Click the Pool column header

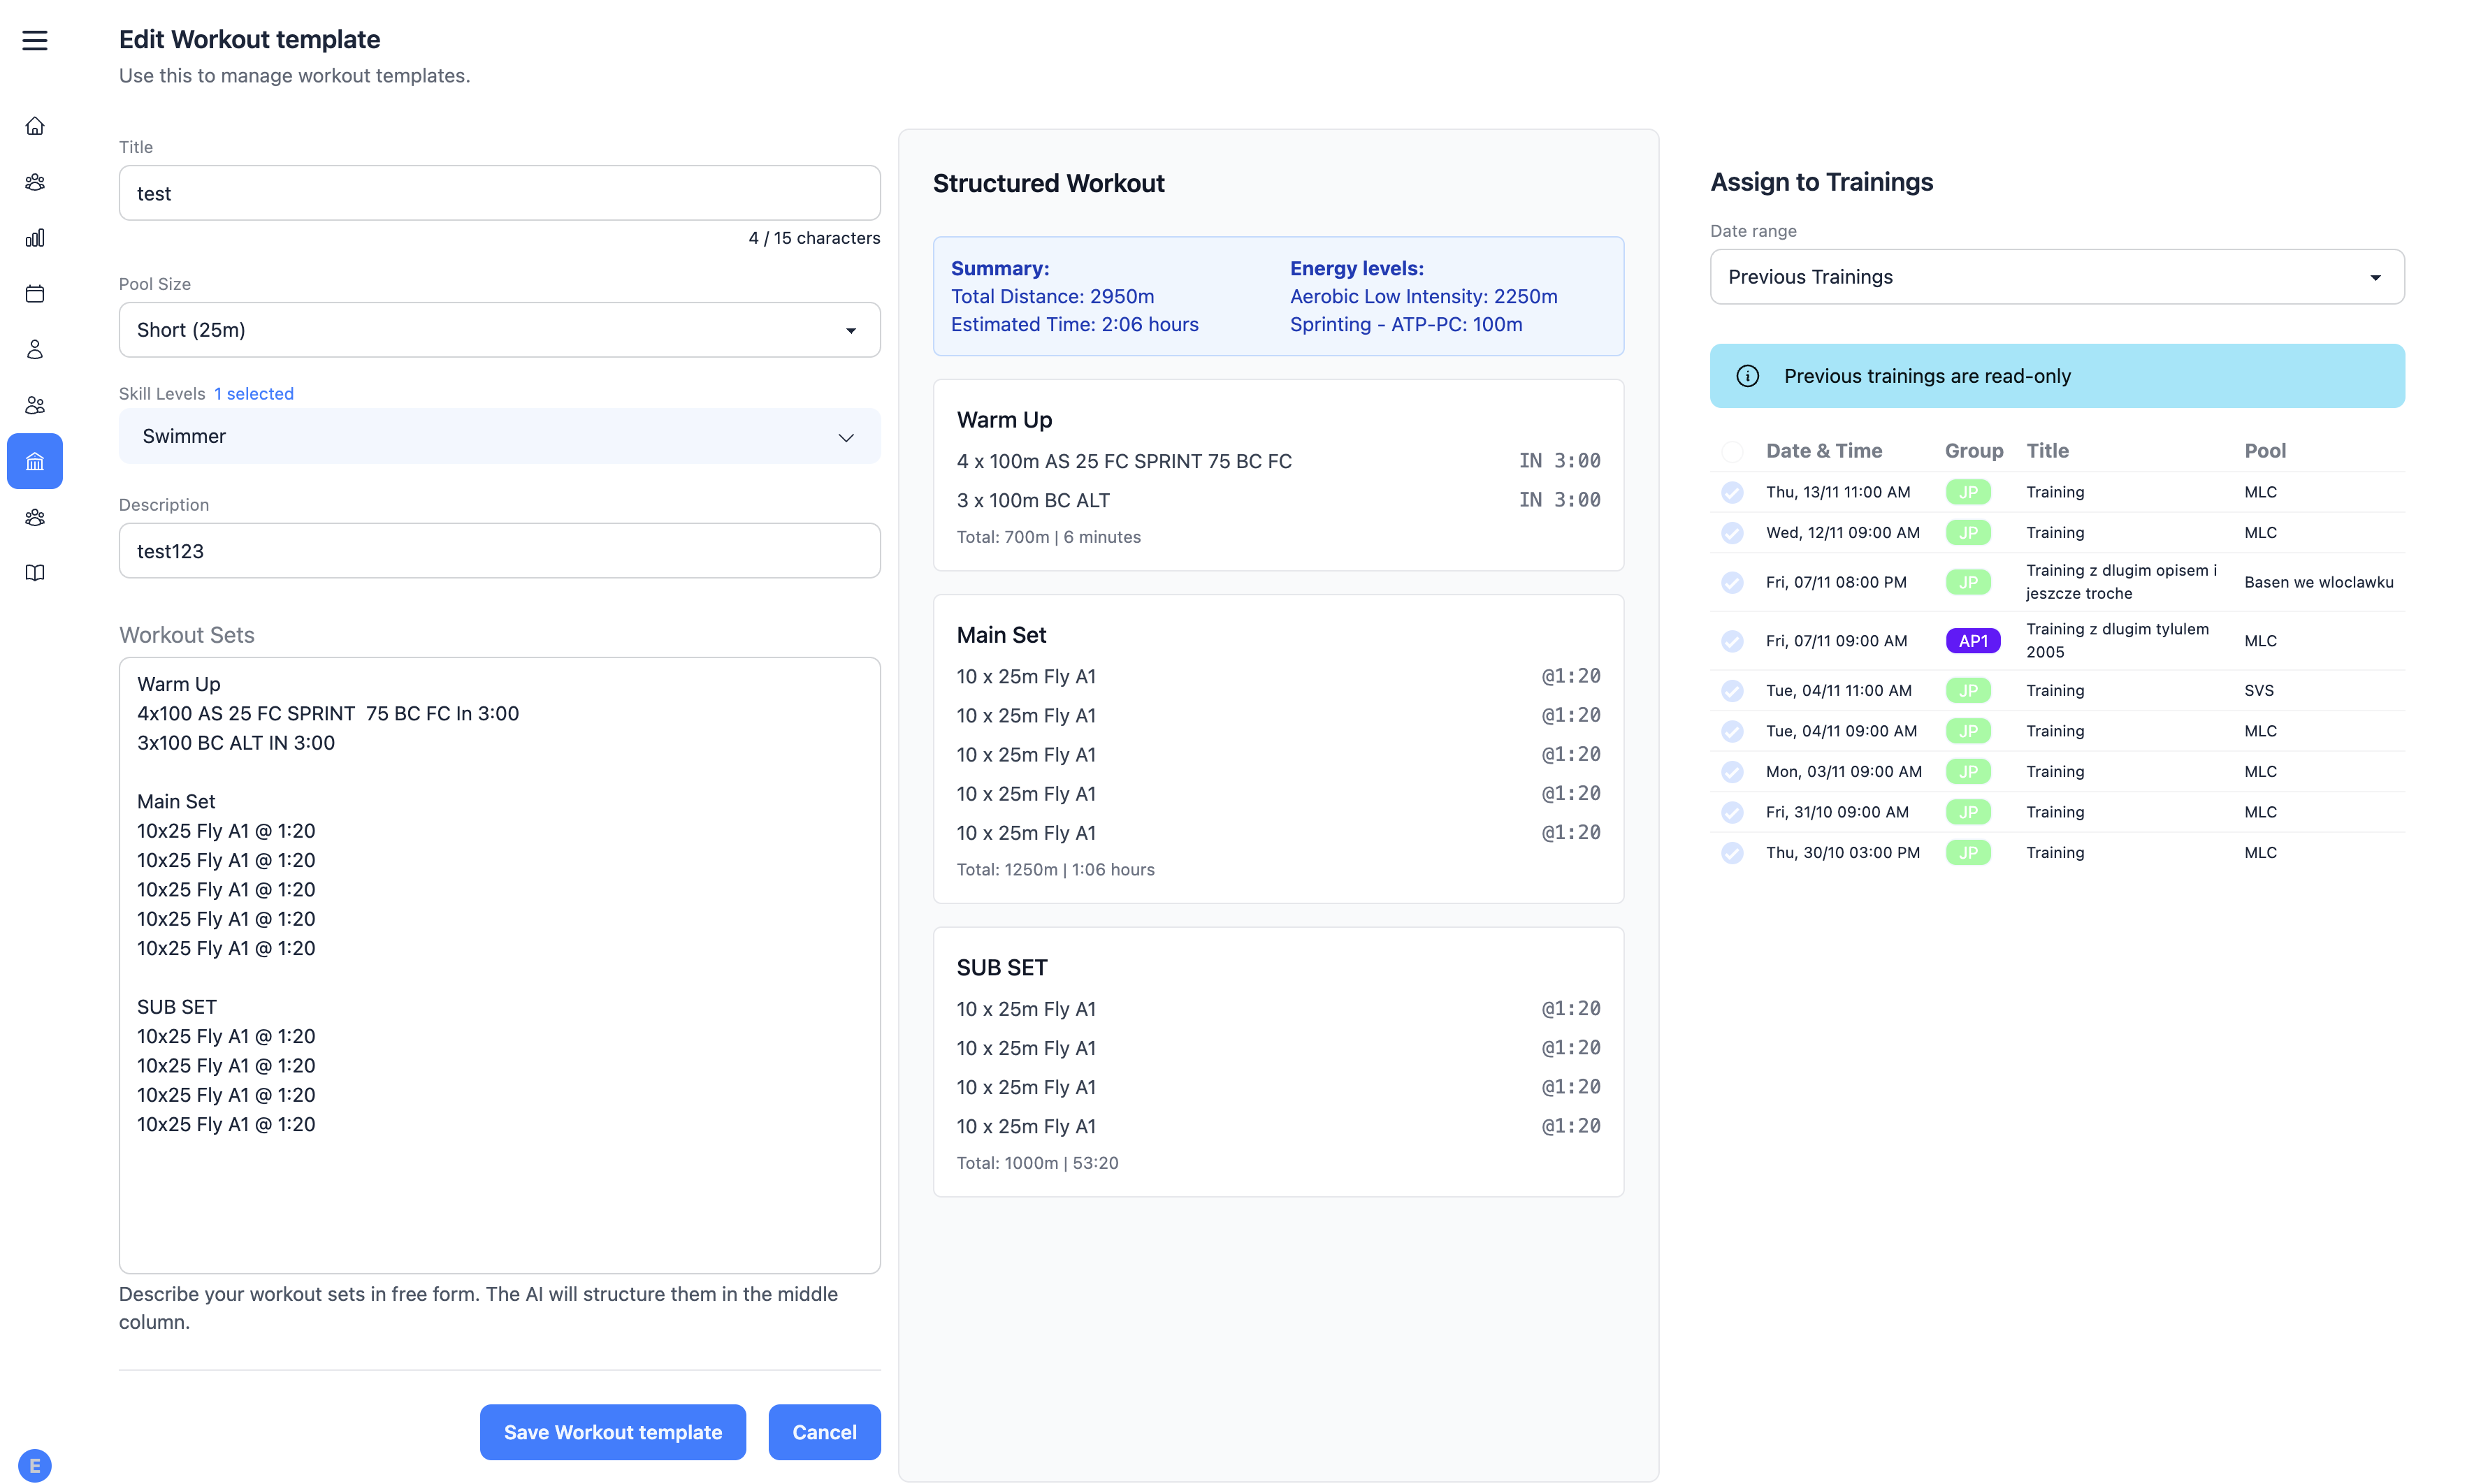[x=2265, y=451]
